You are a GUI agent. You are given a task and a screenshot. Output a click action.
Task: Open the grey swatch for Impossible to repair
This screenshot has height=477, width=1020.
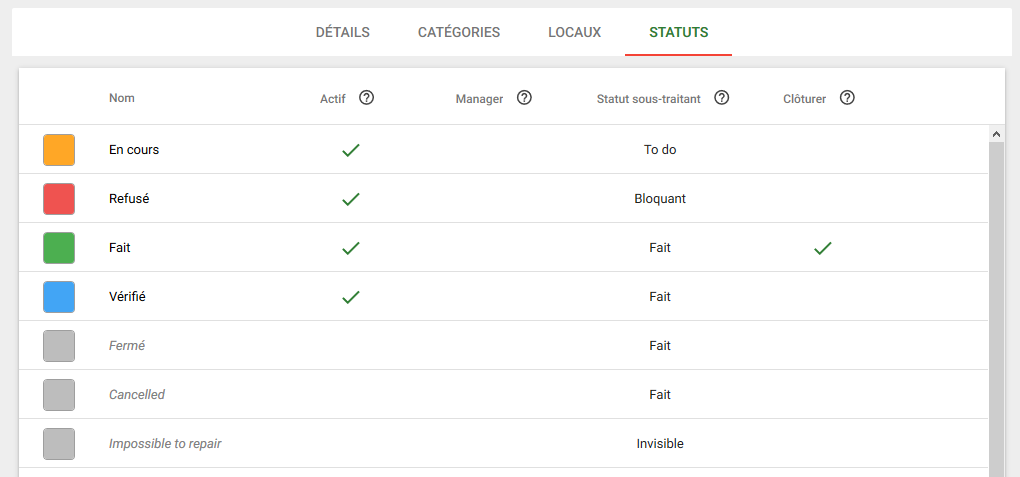(59, 444)
